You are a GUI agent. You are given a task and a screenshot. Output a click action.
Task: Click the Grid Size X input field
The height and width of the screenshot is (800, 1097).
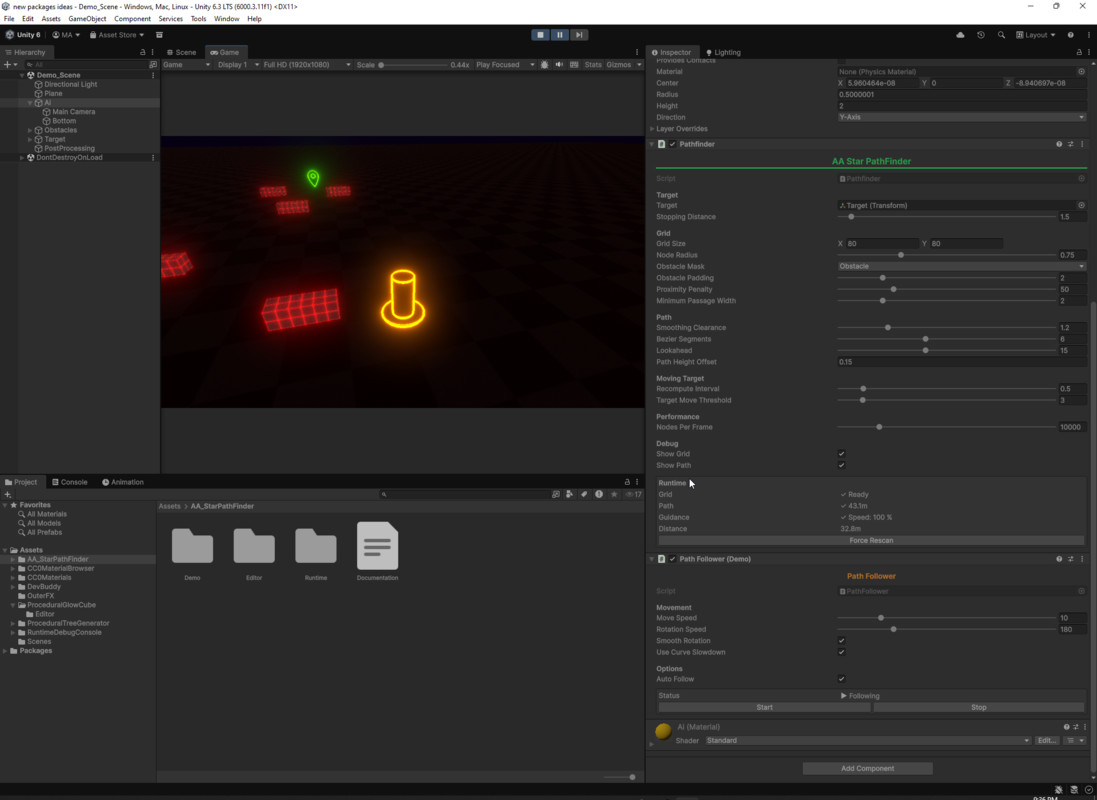tap(882, 244)
